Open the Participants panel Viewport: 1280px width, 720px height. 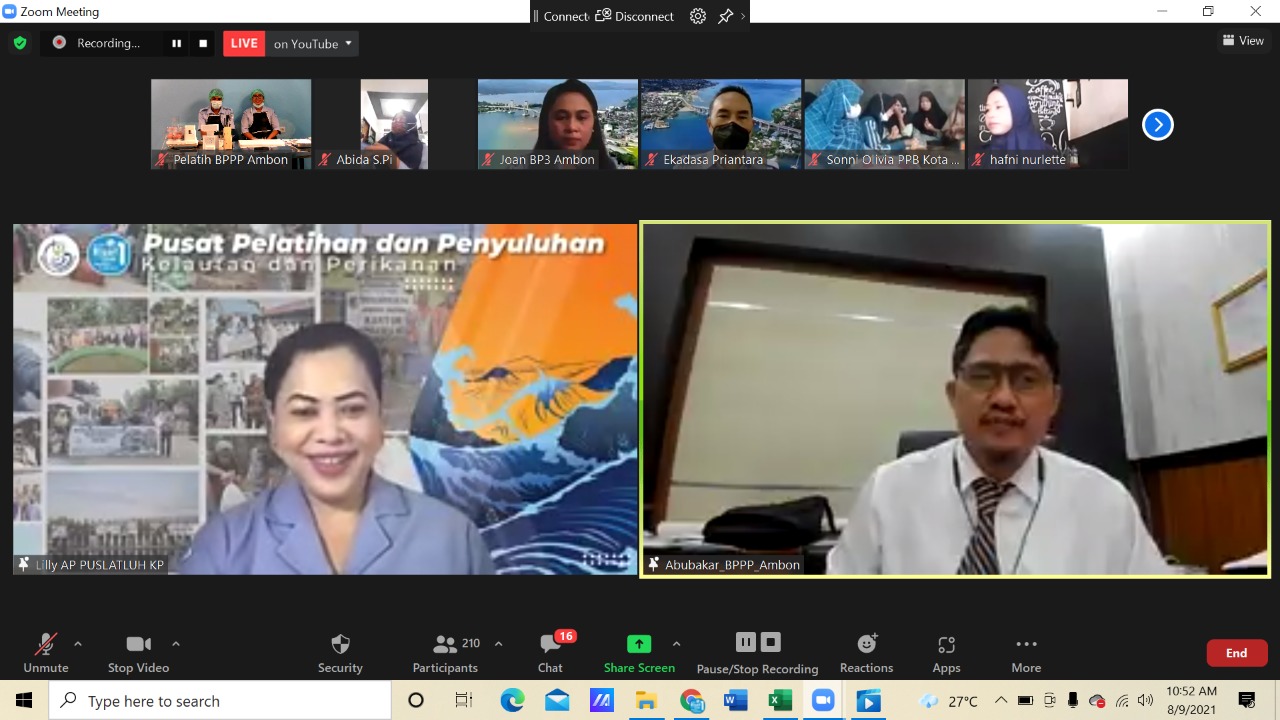tap(447, 653)
